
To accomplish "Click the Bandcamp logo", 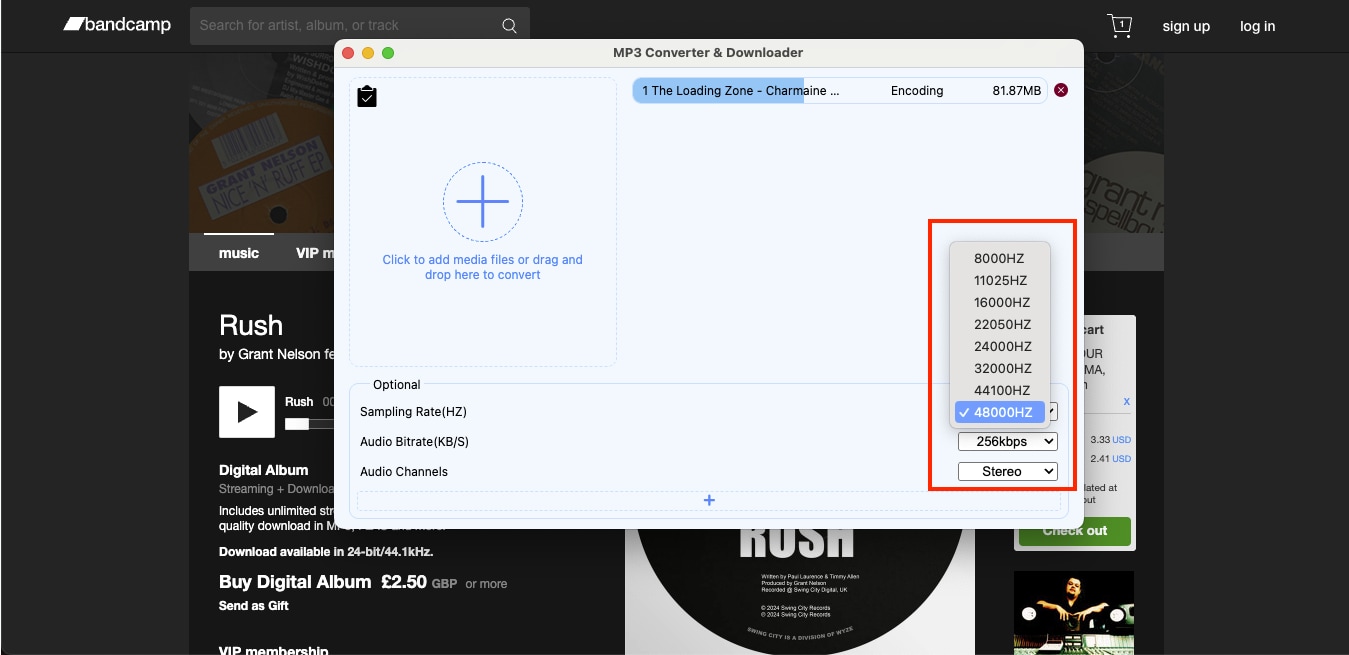I will pyautogui.click(x=116, y=24).
